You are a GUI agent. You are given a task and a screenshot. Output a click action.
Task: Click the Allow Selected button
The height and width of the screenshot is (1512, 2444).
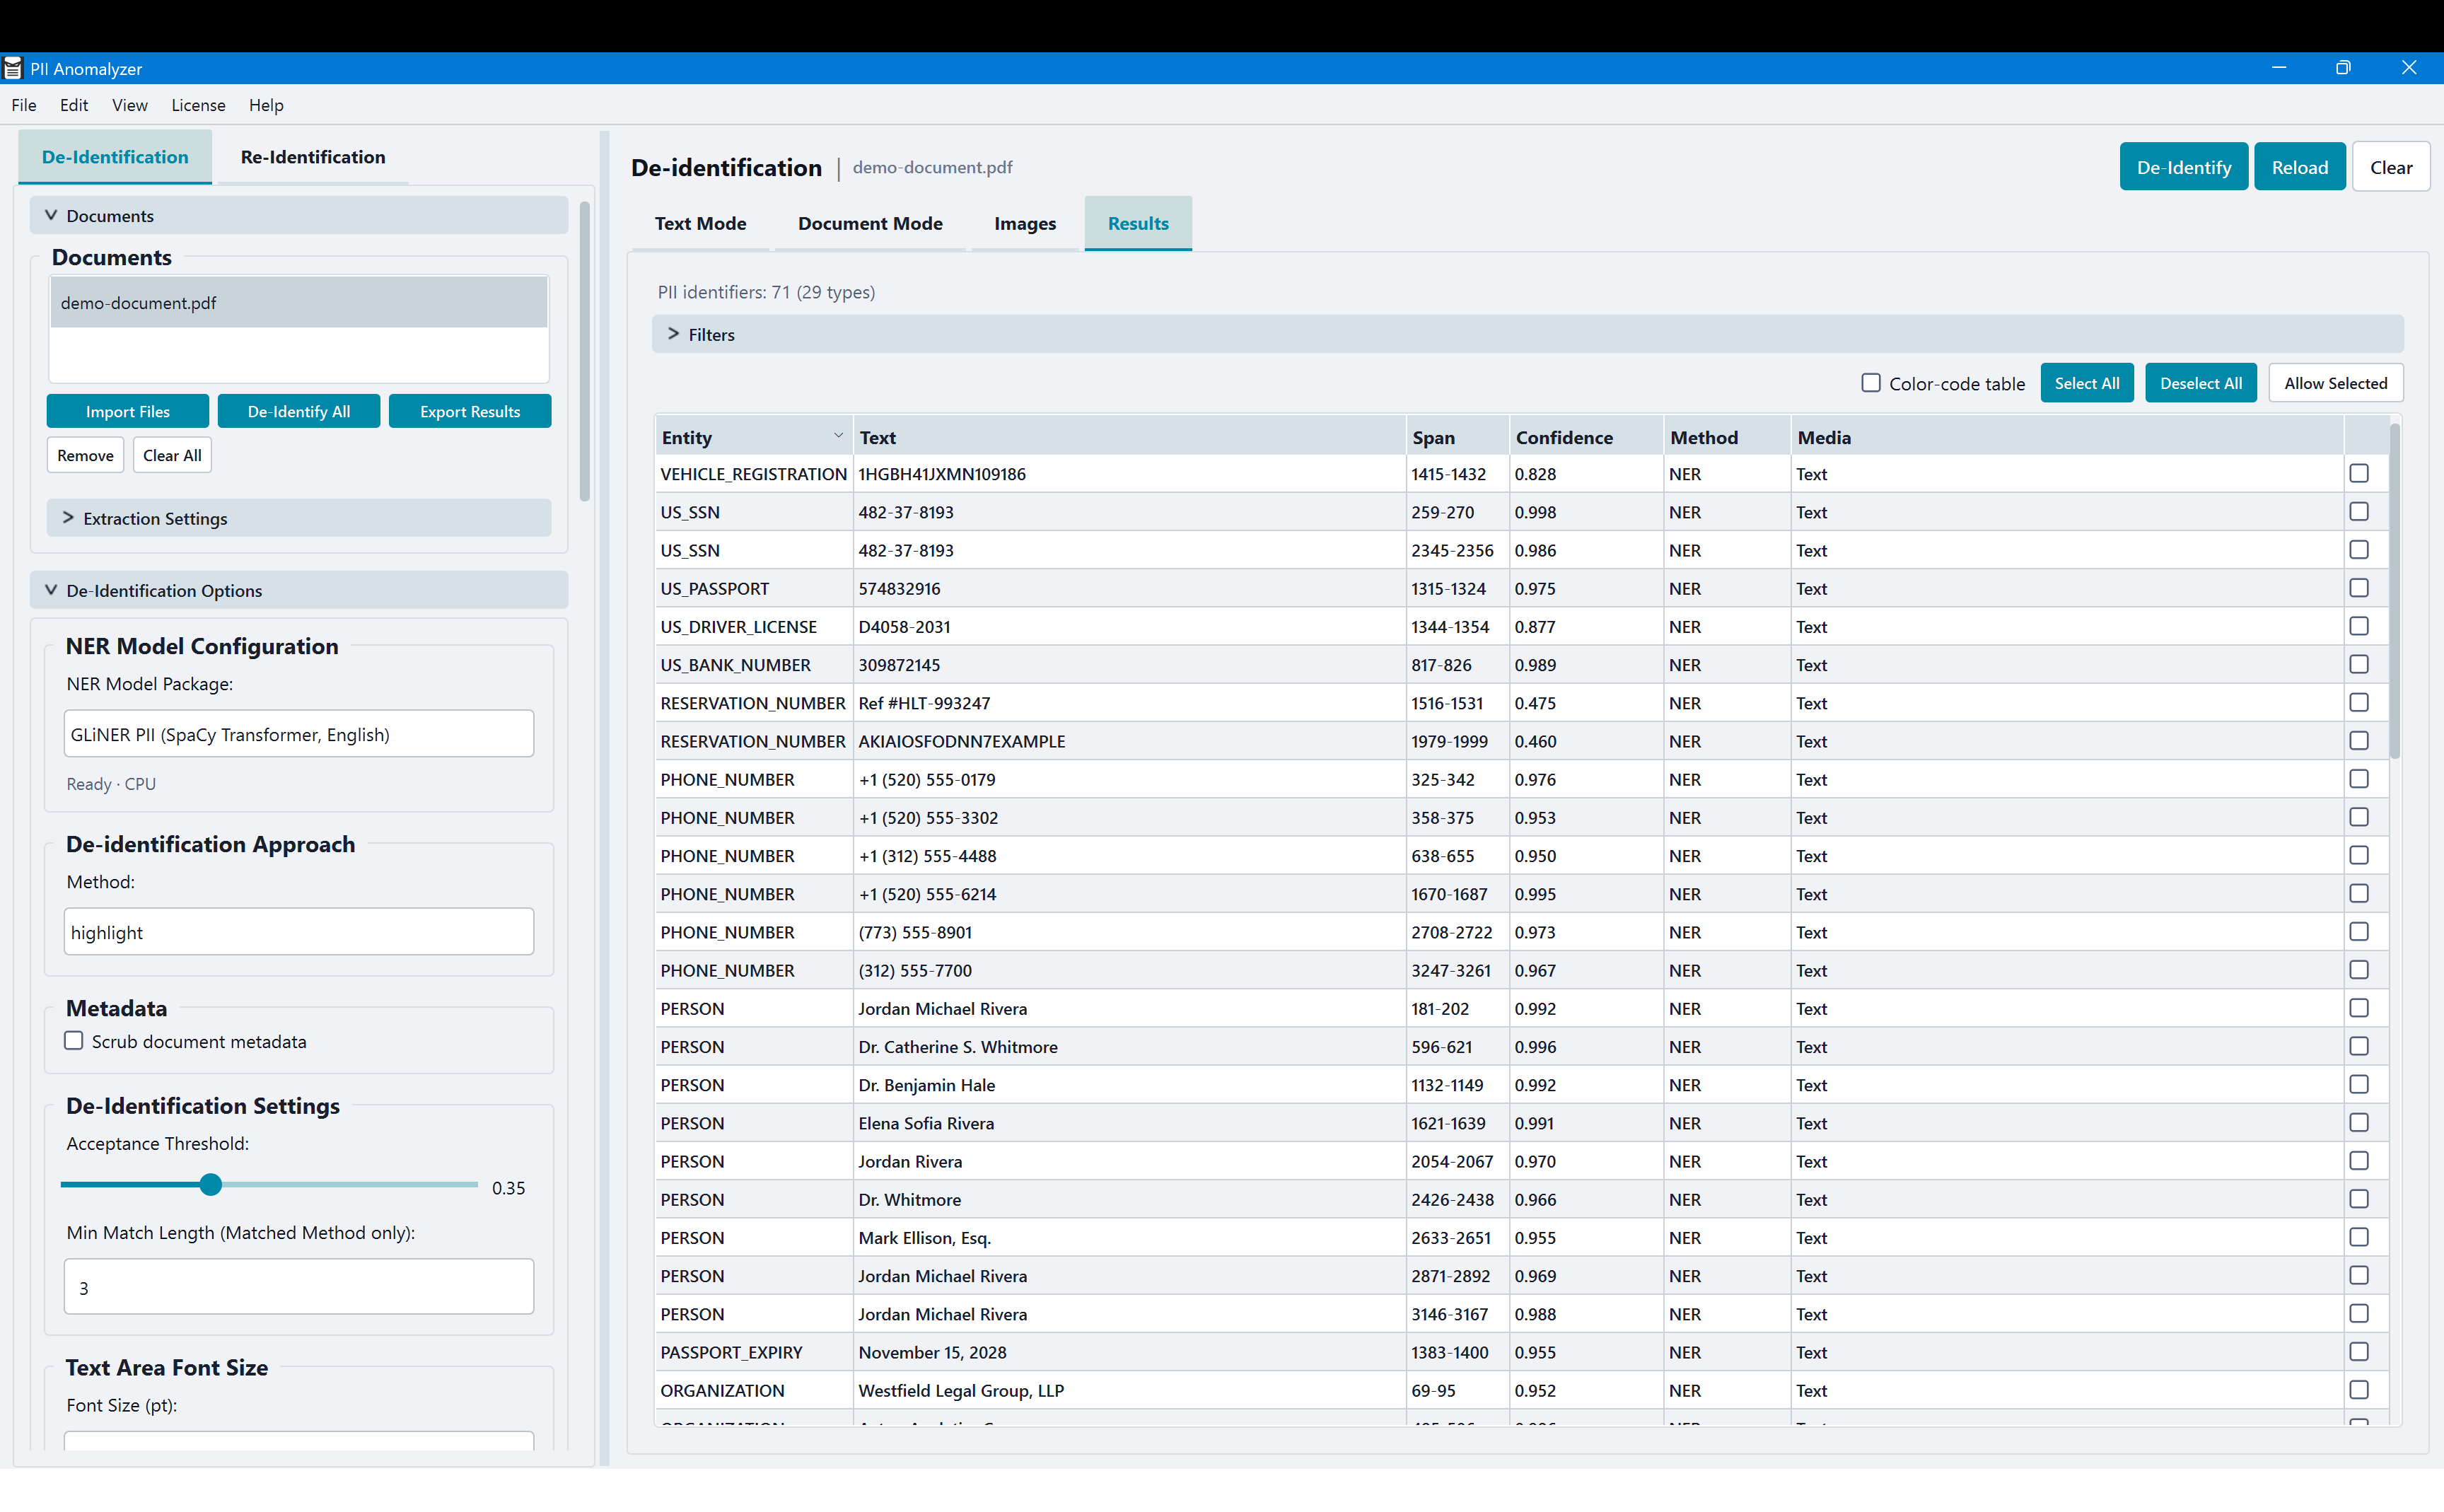pyautogui.click(x=2335, y=382)
